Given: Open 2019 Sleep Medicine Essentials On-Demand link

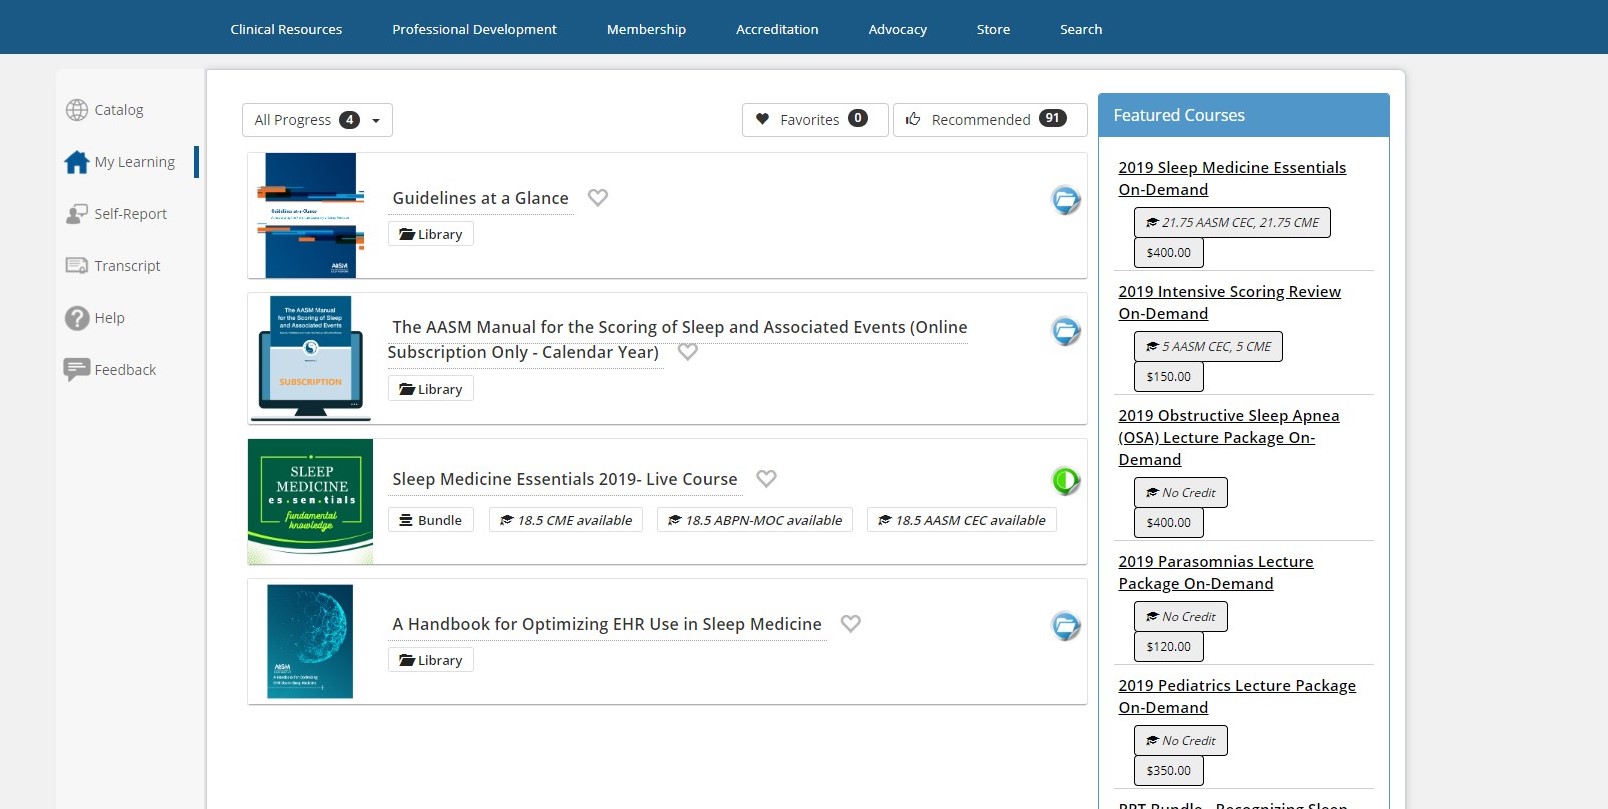Looking at the screenshot, I should pos(1232,179).
